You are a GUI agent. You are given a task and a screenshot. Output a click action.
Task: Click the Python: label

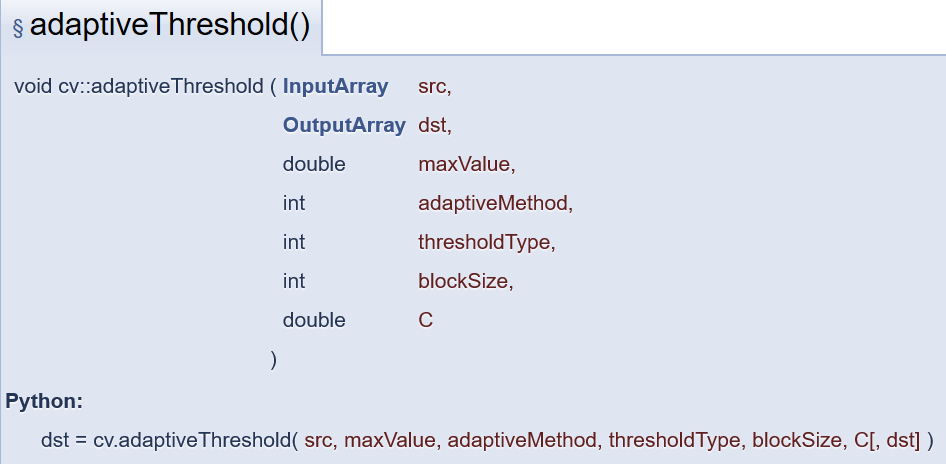coord(44,401)
